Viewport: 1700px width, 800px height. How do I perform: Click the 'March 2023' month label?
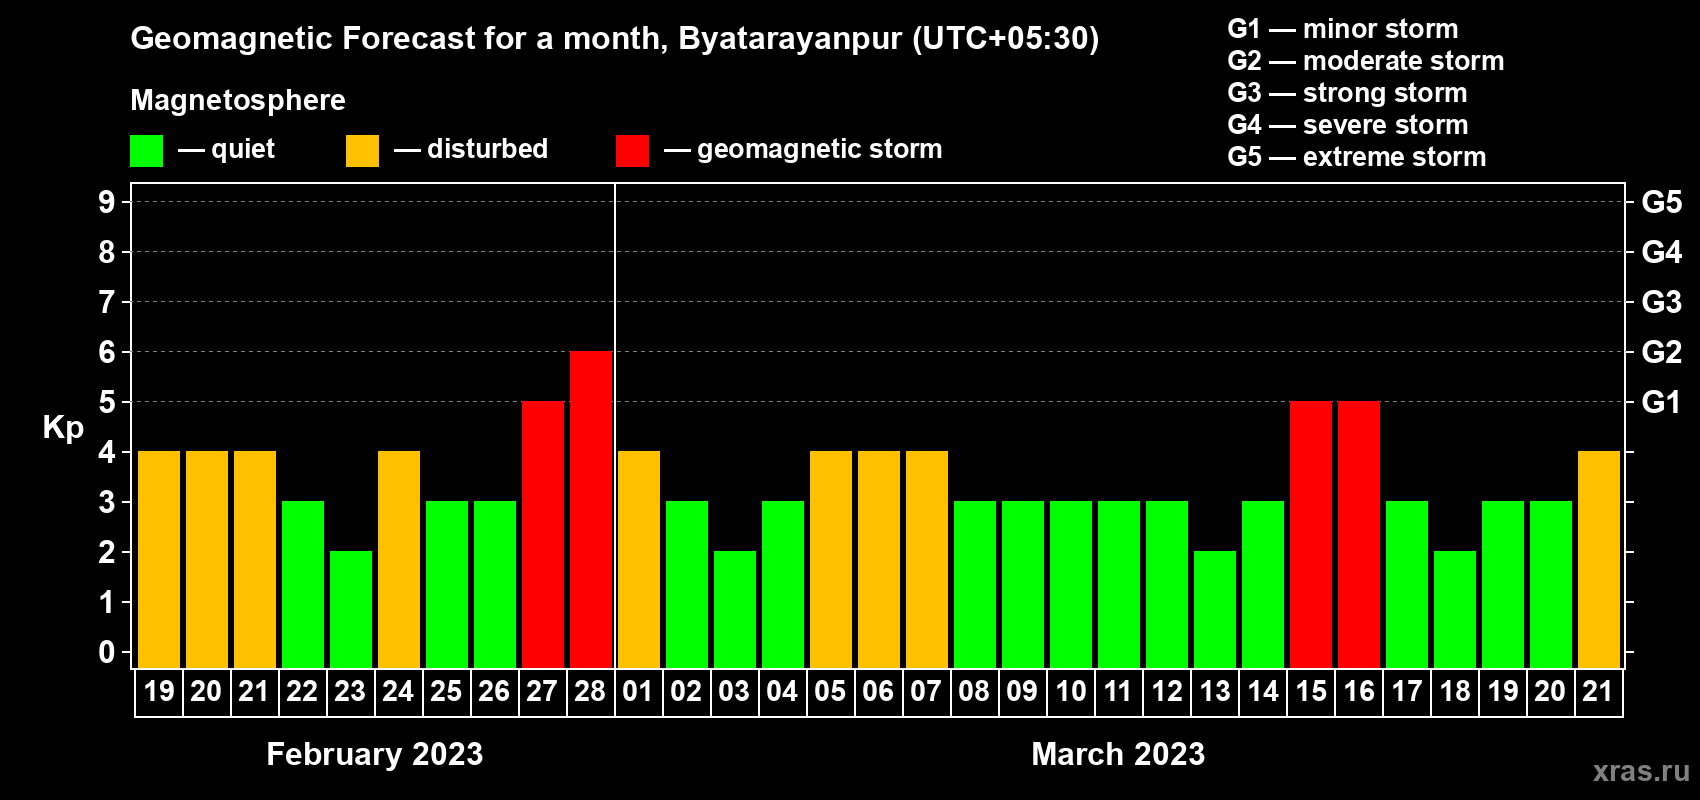pos(1118,754)
